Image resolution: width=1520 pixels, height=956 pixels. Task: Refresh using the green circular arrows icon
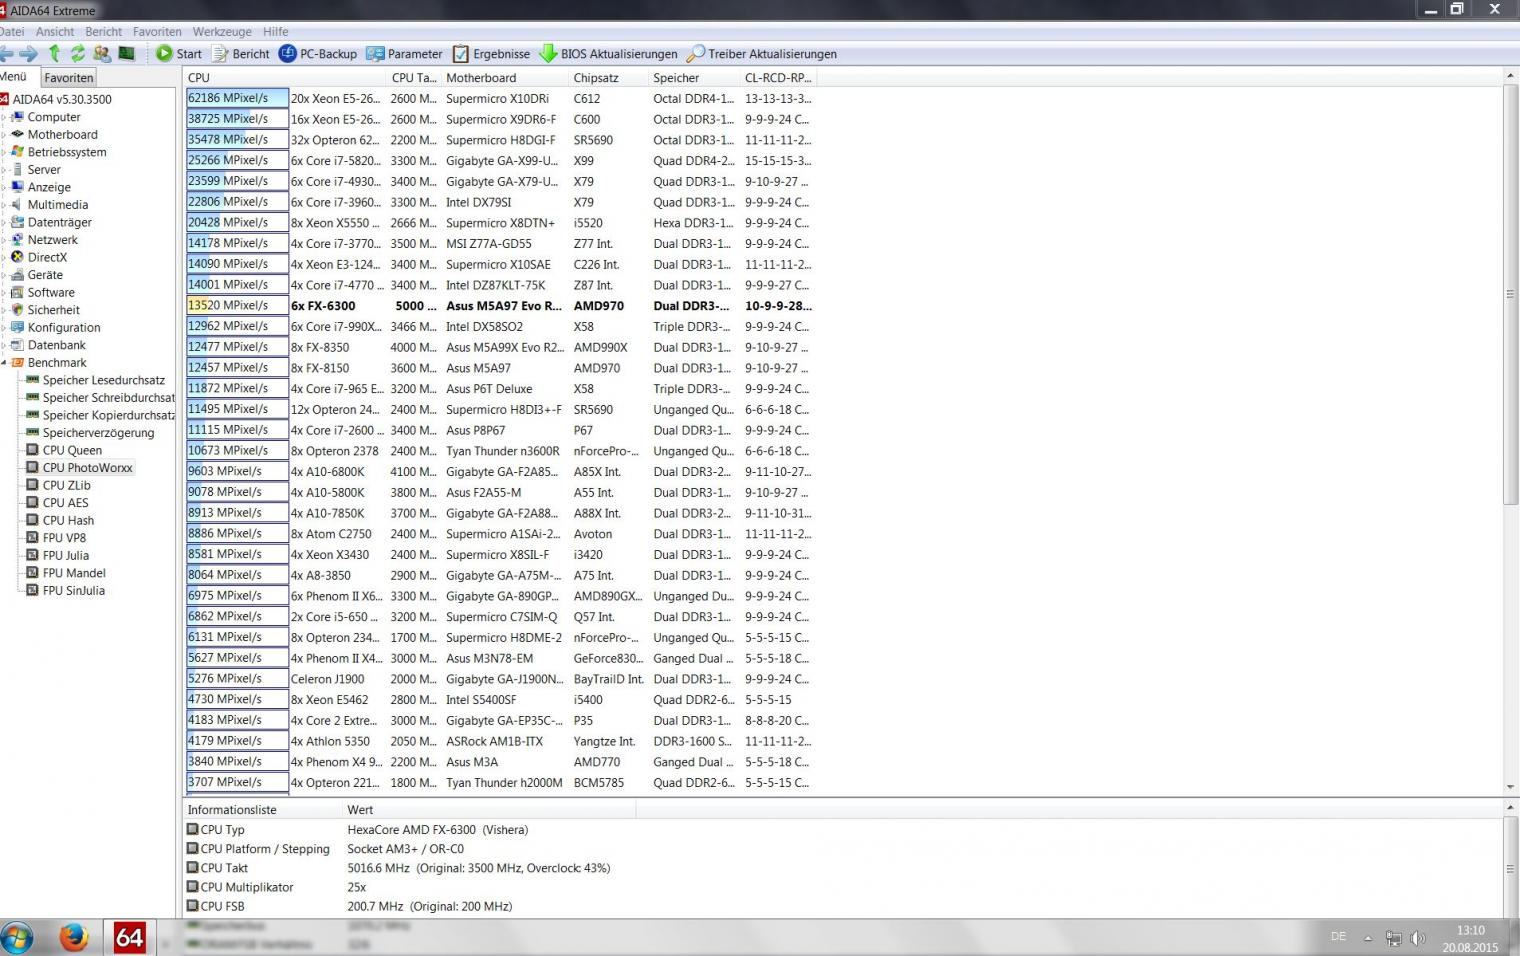(78, 54)
